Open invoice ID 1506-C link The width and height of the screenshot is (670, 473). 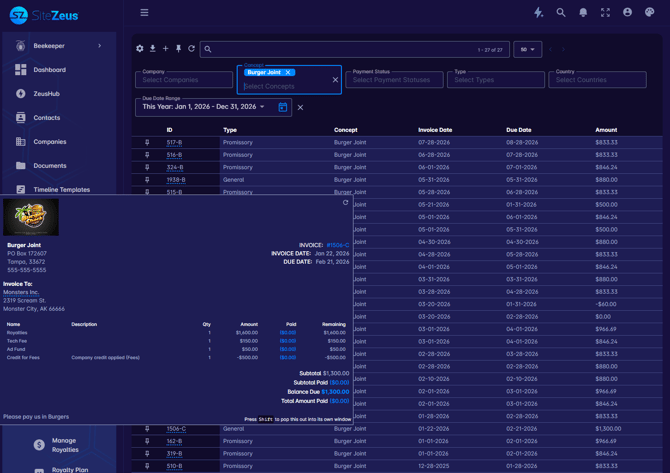(176, 429)
